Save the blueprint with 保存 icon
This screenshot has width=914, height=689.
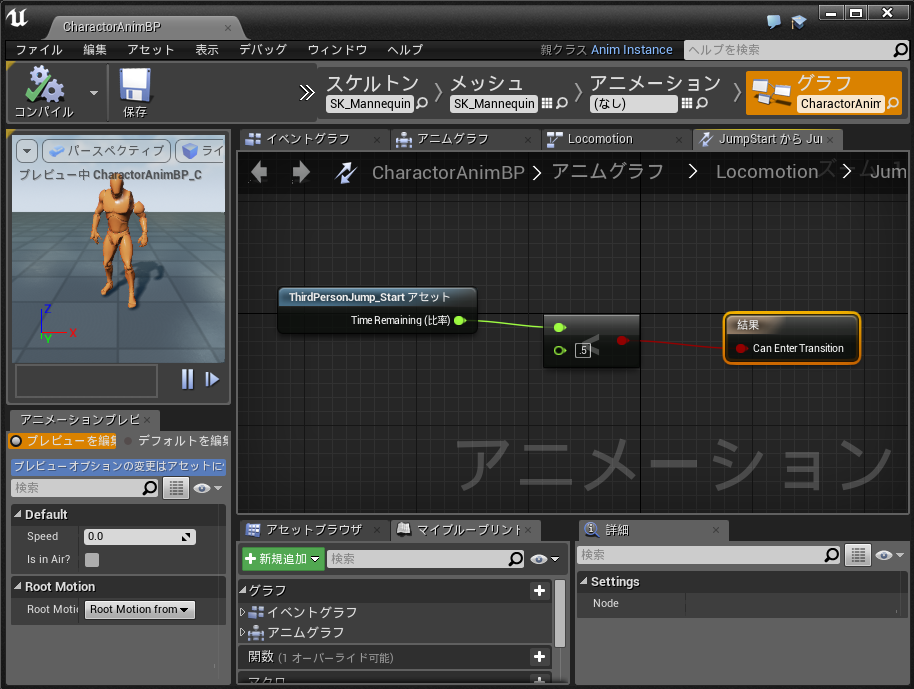[x=135, y=92]
